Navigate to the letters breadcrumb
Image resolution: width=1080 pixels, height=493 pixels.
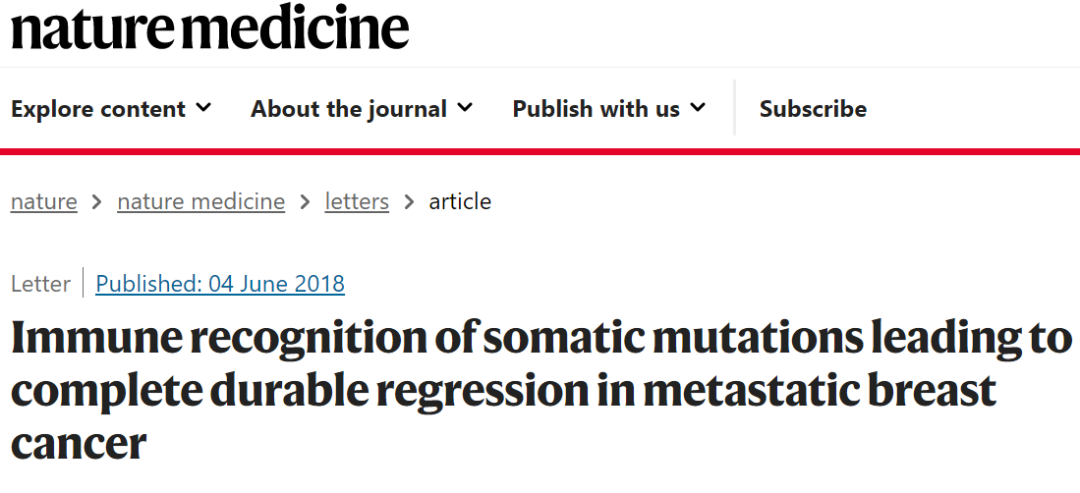point(357,201)
